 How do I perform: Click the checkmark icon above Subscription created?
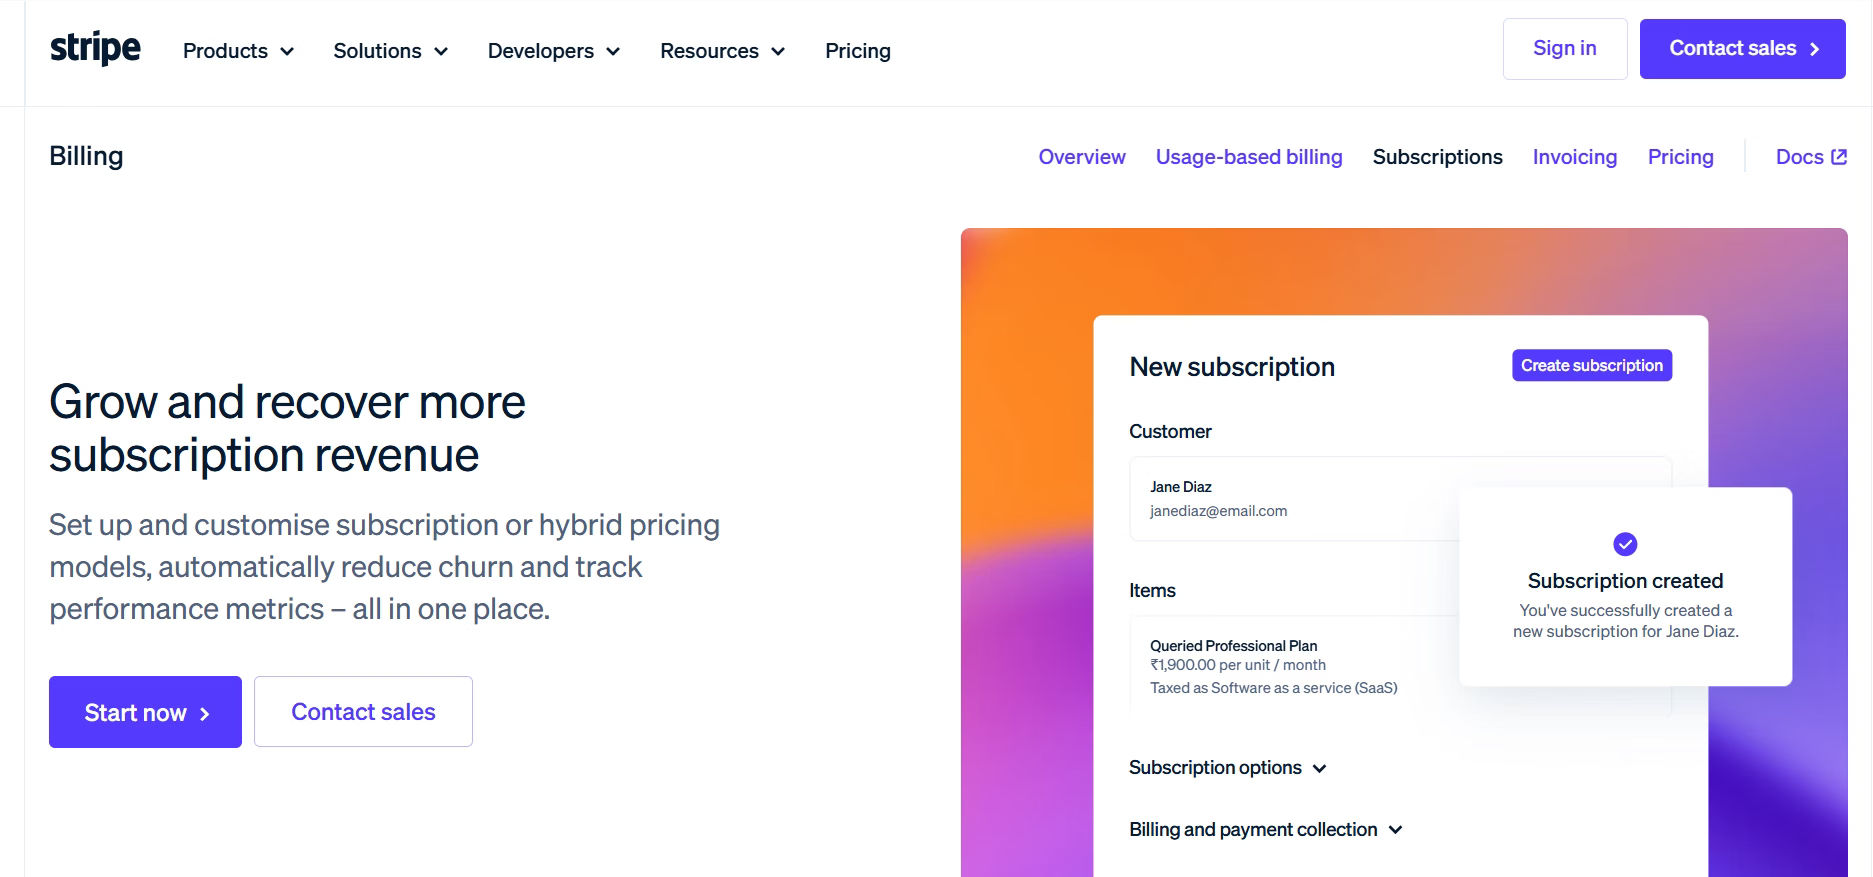tap(1625, 544)
